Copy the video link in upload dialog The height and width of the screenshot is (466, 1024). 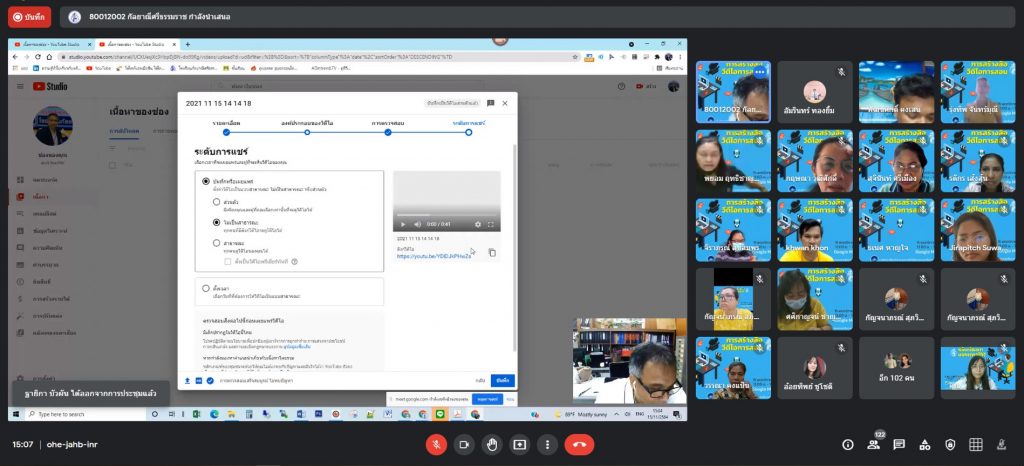pyautogui.click(x=492, y=253)
